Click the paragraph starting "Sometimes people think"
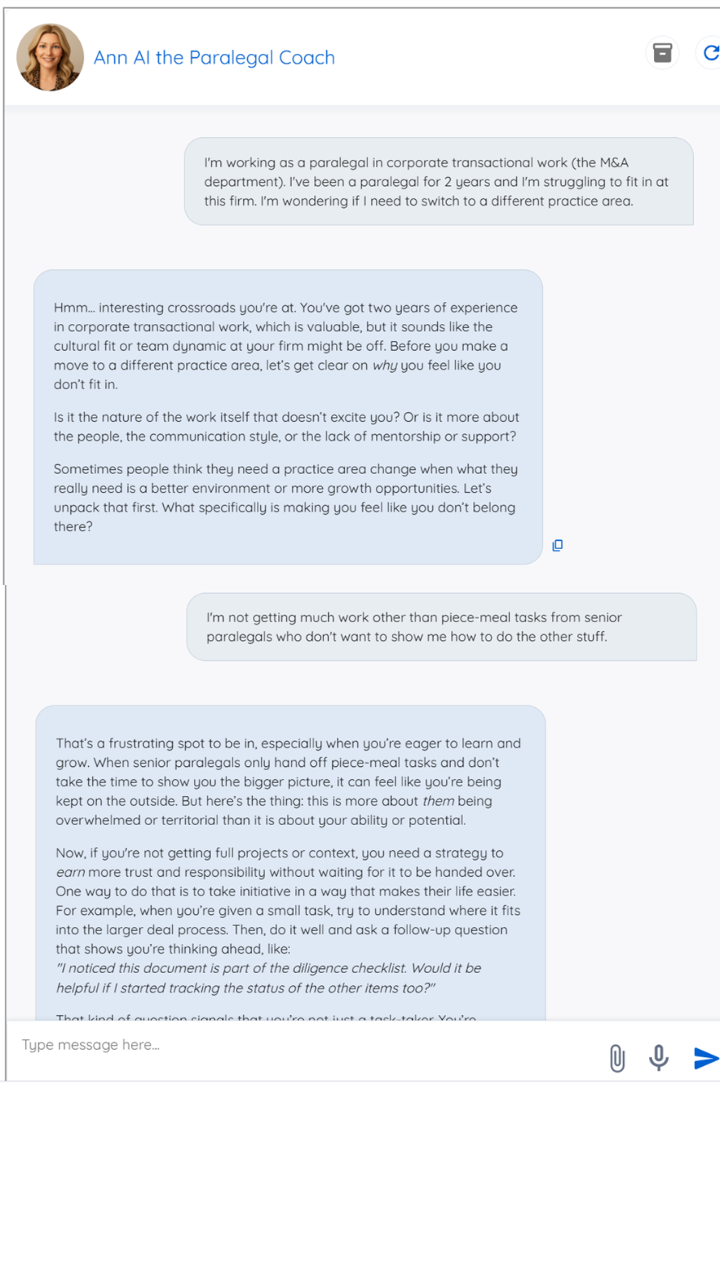Image resolution: width=720 pixels, height=1280 pixels. coord(287,497)
